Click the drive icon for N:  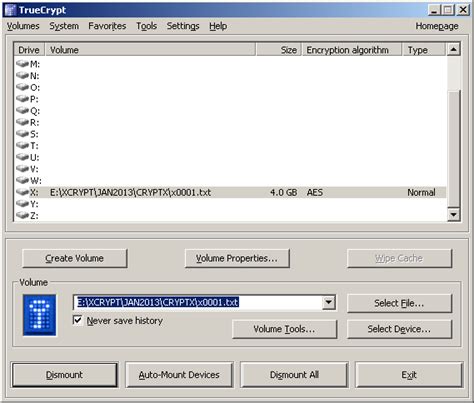(x=22, y=75)
